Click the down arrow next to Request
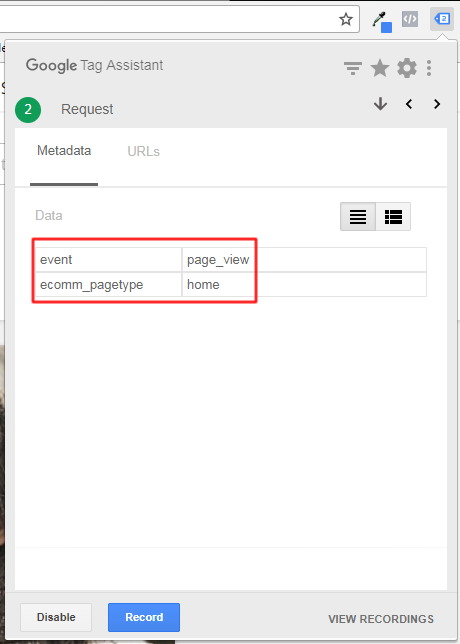Viewport: 460px width, 644px height. tap(380, 104)
